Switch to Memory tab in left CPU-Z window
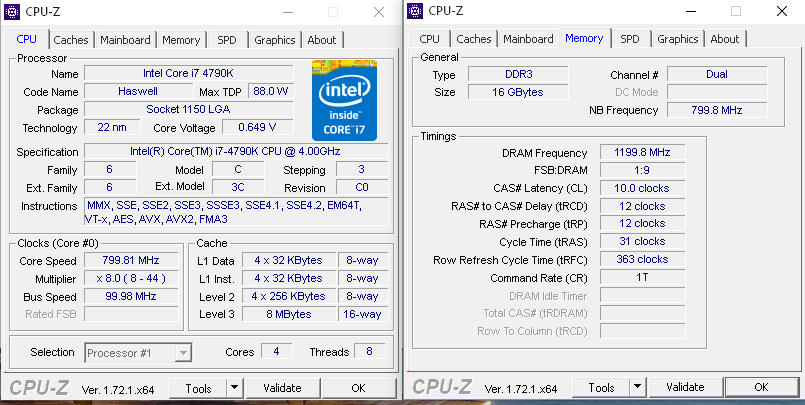The width and height of the screenshot is (805, 405). coord(181,40)
